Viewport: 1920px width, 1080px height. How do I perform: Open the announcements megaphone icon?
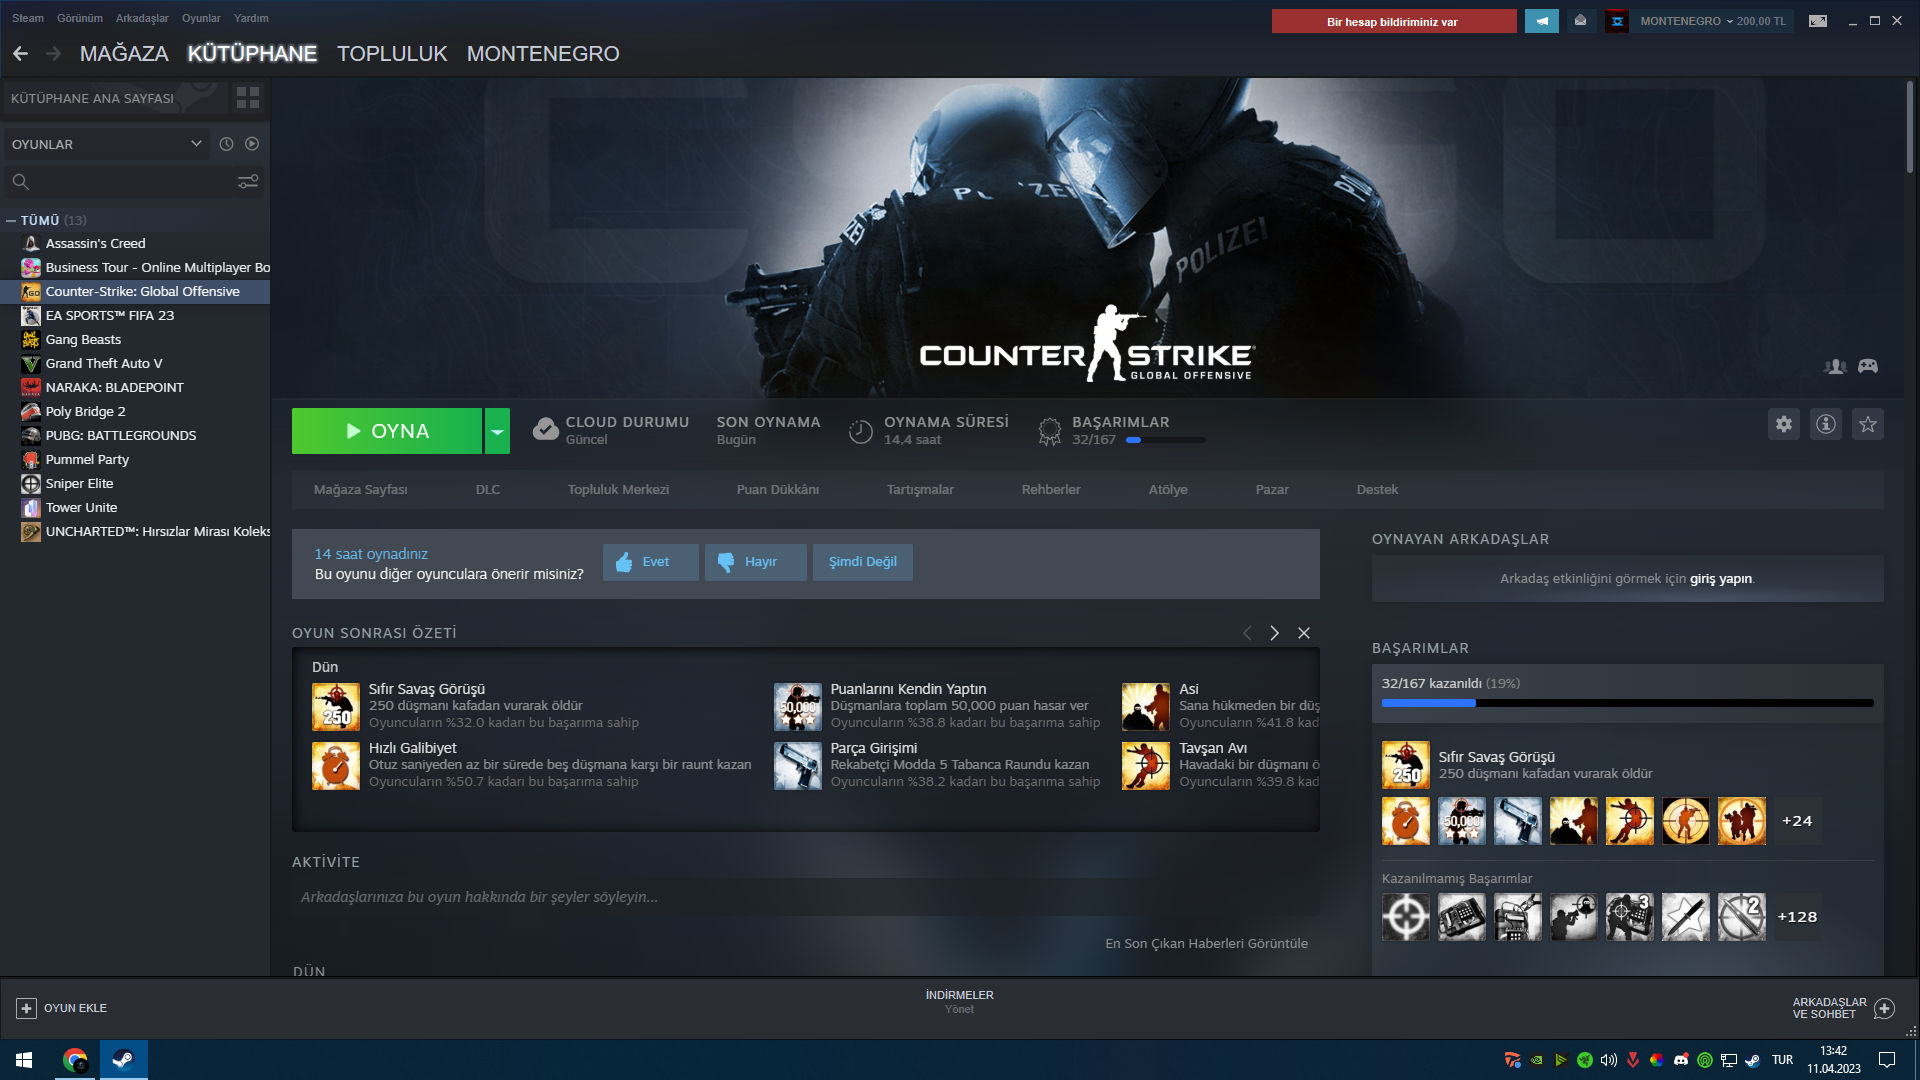pos(1541,21)
